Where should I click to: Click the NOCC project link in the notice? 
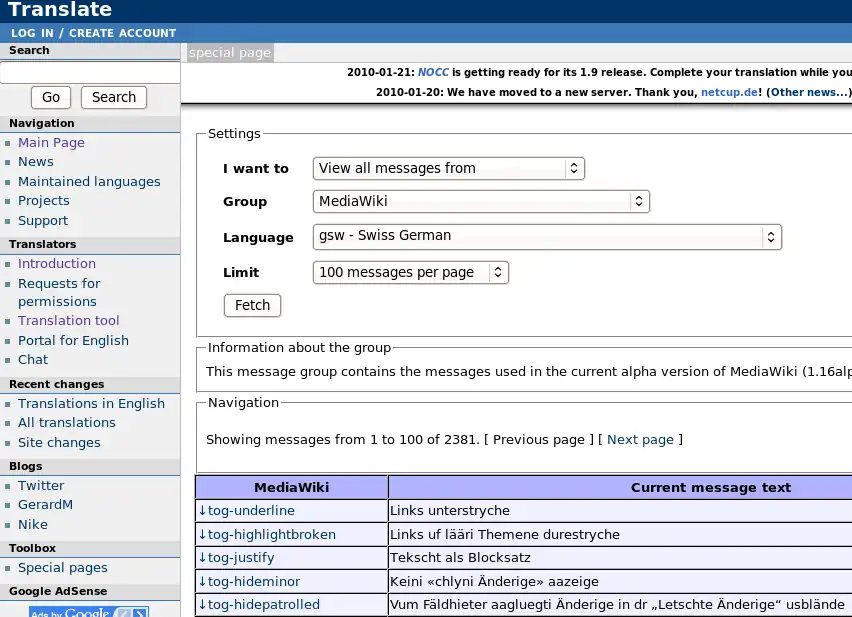[433, 72]
